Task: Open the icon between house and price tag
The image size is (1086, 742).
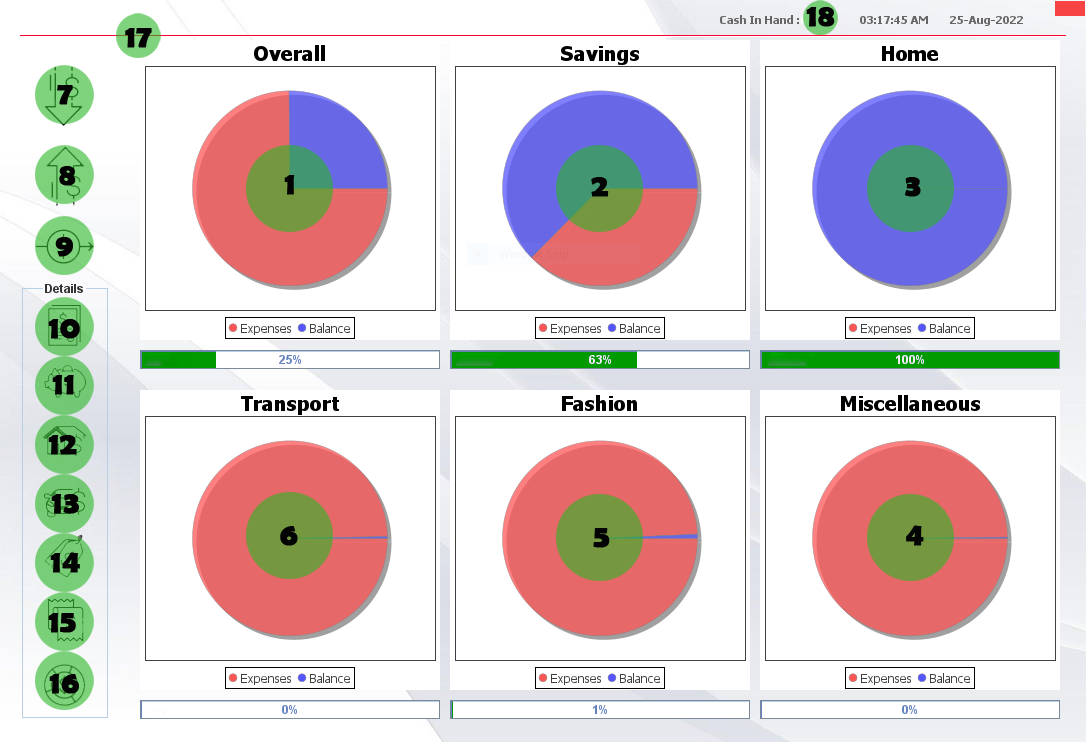Action: (x=64, y=504)
